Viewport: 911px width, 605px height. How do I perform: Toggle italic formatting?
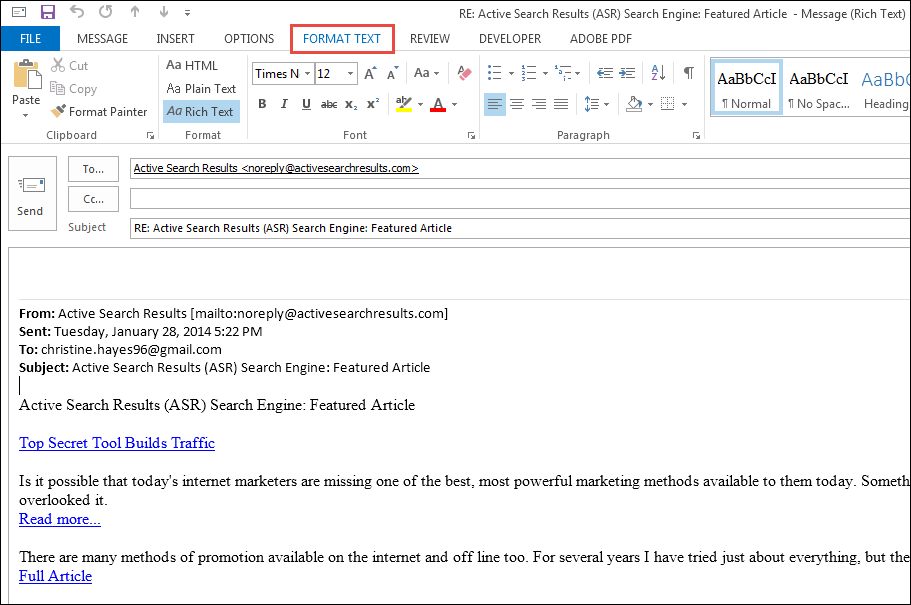[x=284, y=104]
